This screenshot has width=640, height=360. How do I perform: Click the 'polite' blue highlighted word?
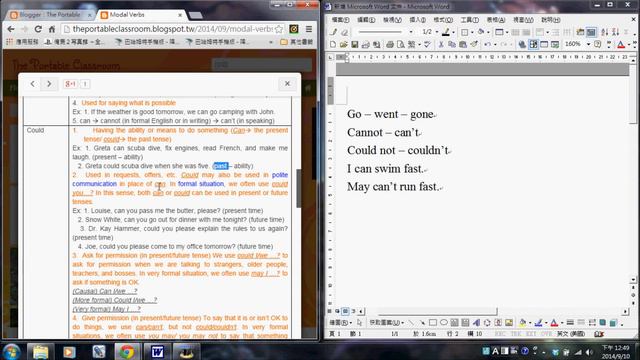point(280,175)
